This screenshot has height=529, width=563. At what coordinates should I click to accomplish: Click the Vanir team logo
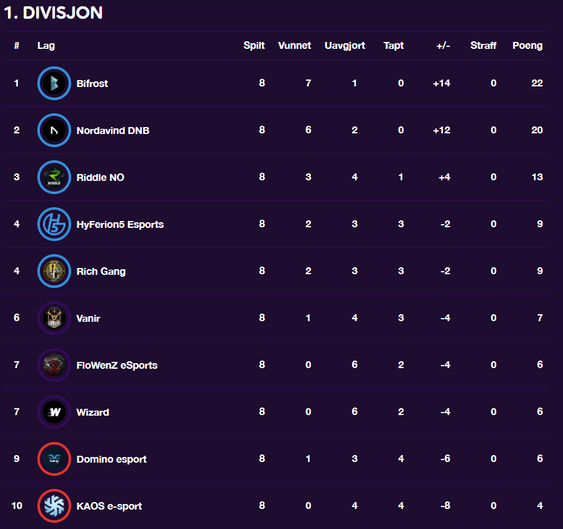pyautogui.click(x=54, y=318)
